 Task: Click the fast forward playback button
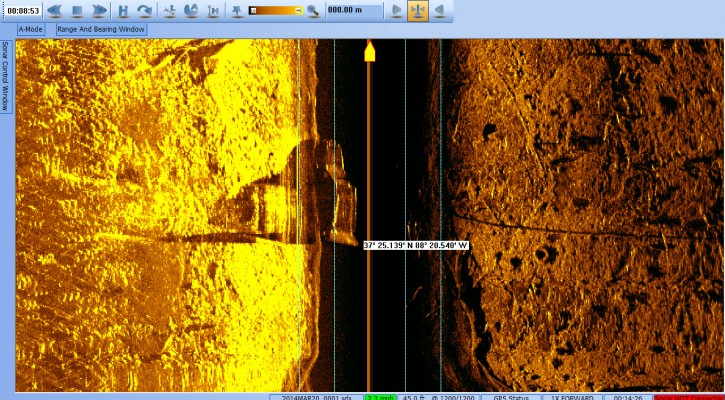[x=98, y=11]
